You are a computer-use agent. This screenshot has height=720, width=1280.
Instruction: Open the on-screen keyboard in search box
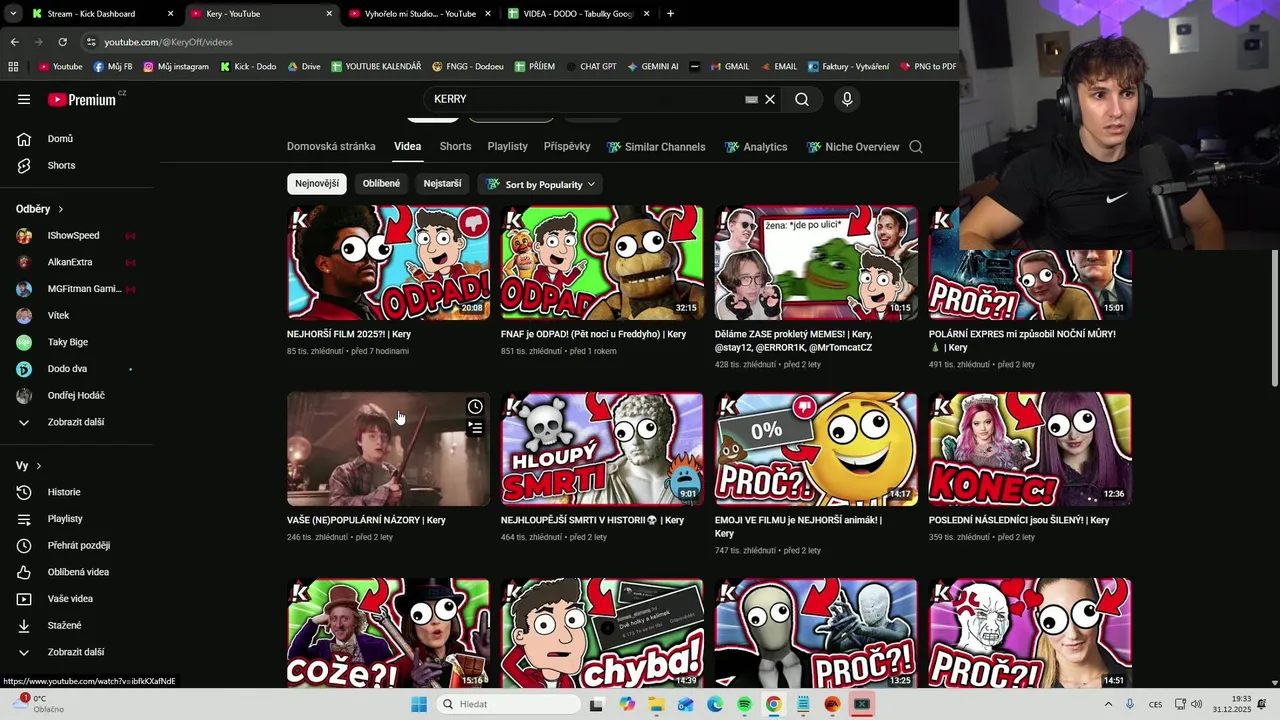point(751,100)
